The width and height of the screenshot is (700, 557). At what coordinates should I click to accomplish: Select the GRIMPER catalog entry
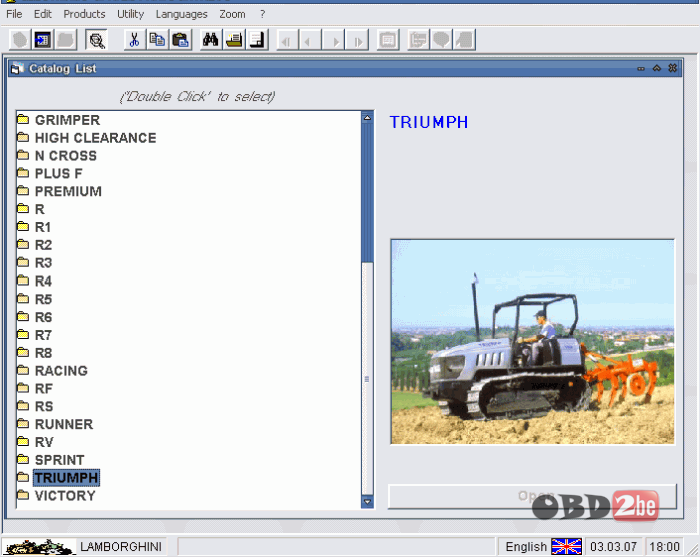pos(67,120)
